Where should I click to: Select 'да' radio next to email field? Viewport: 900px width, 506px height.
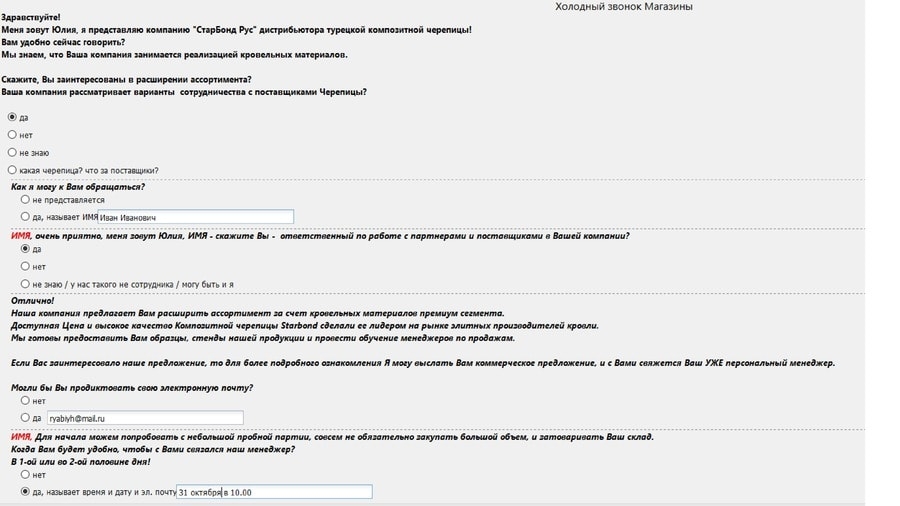click(x=25, y=418)
